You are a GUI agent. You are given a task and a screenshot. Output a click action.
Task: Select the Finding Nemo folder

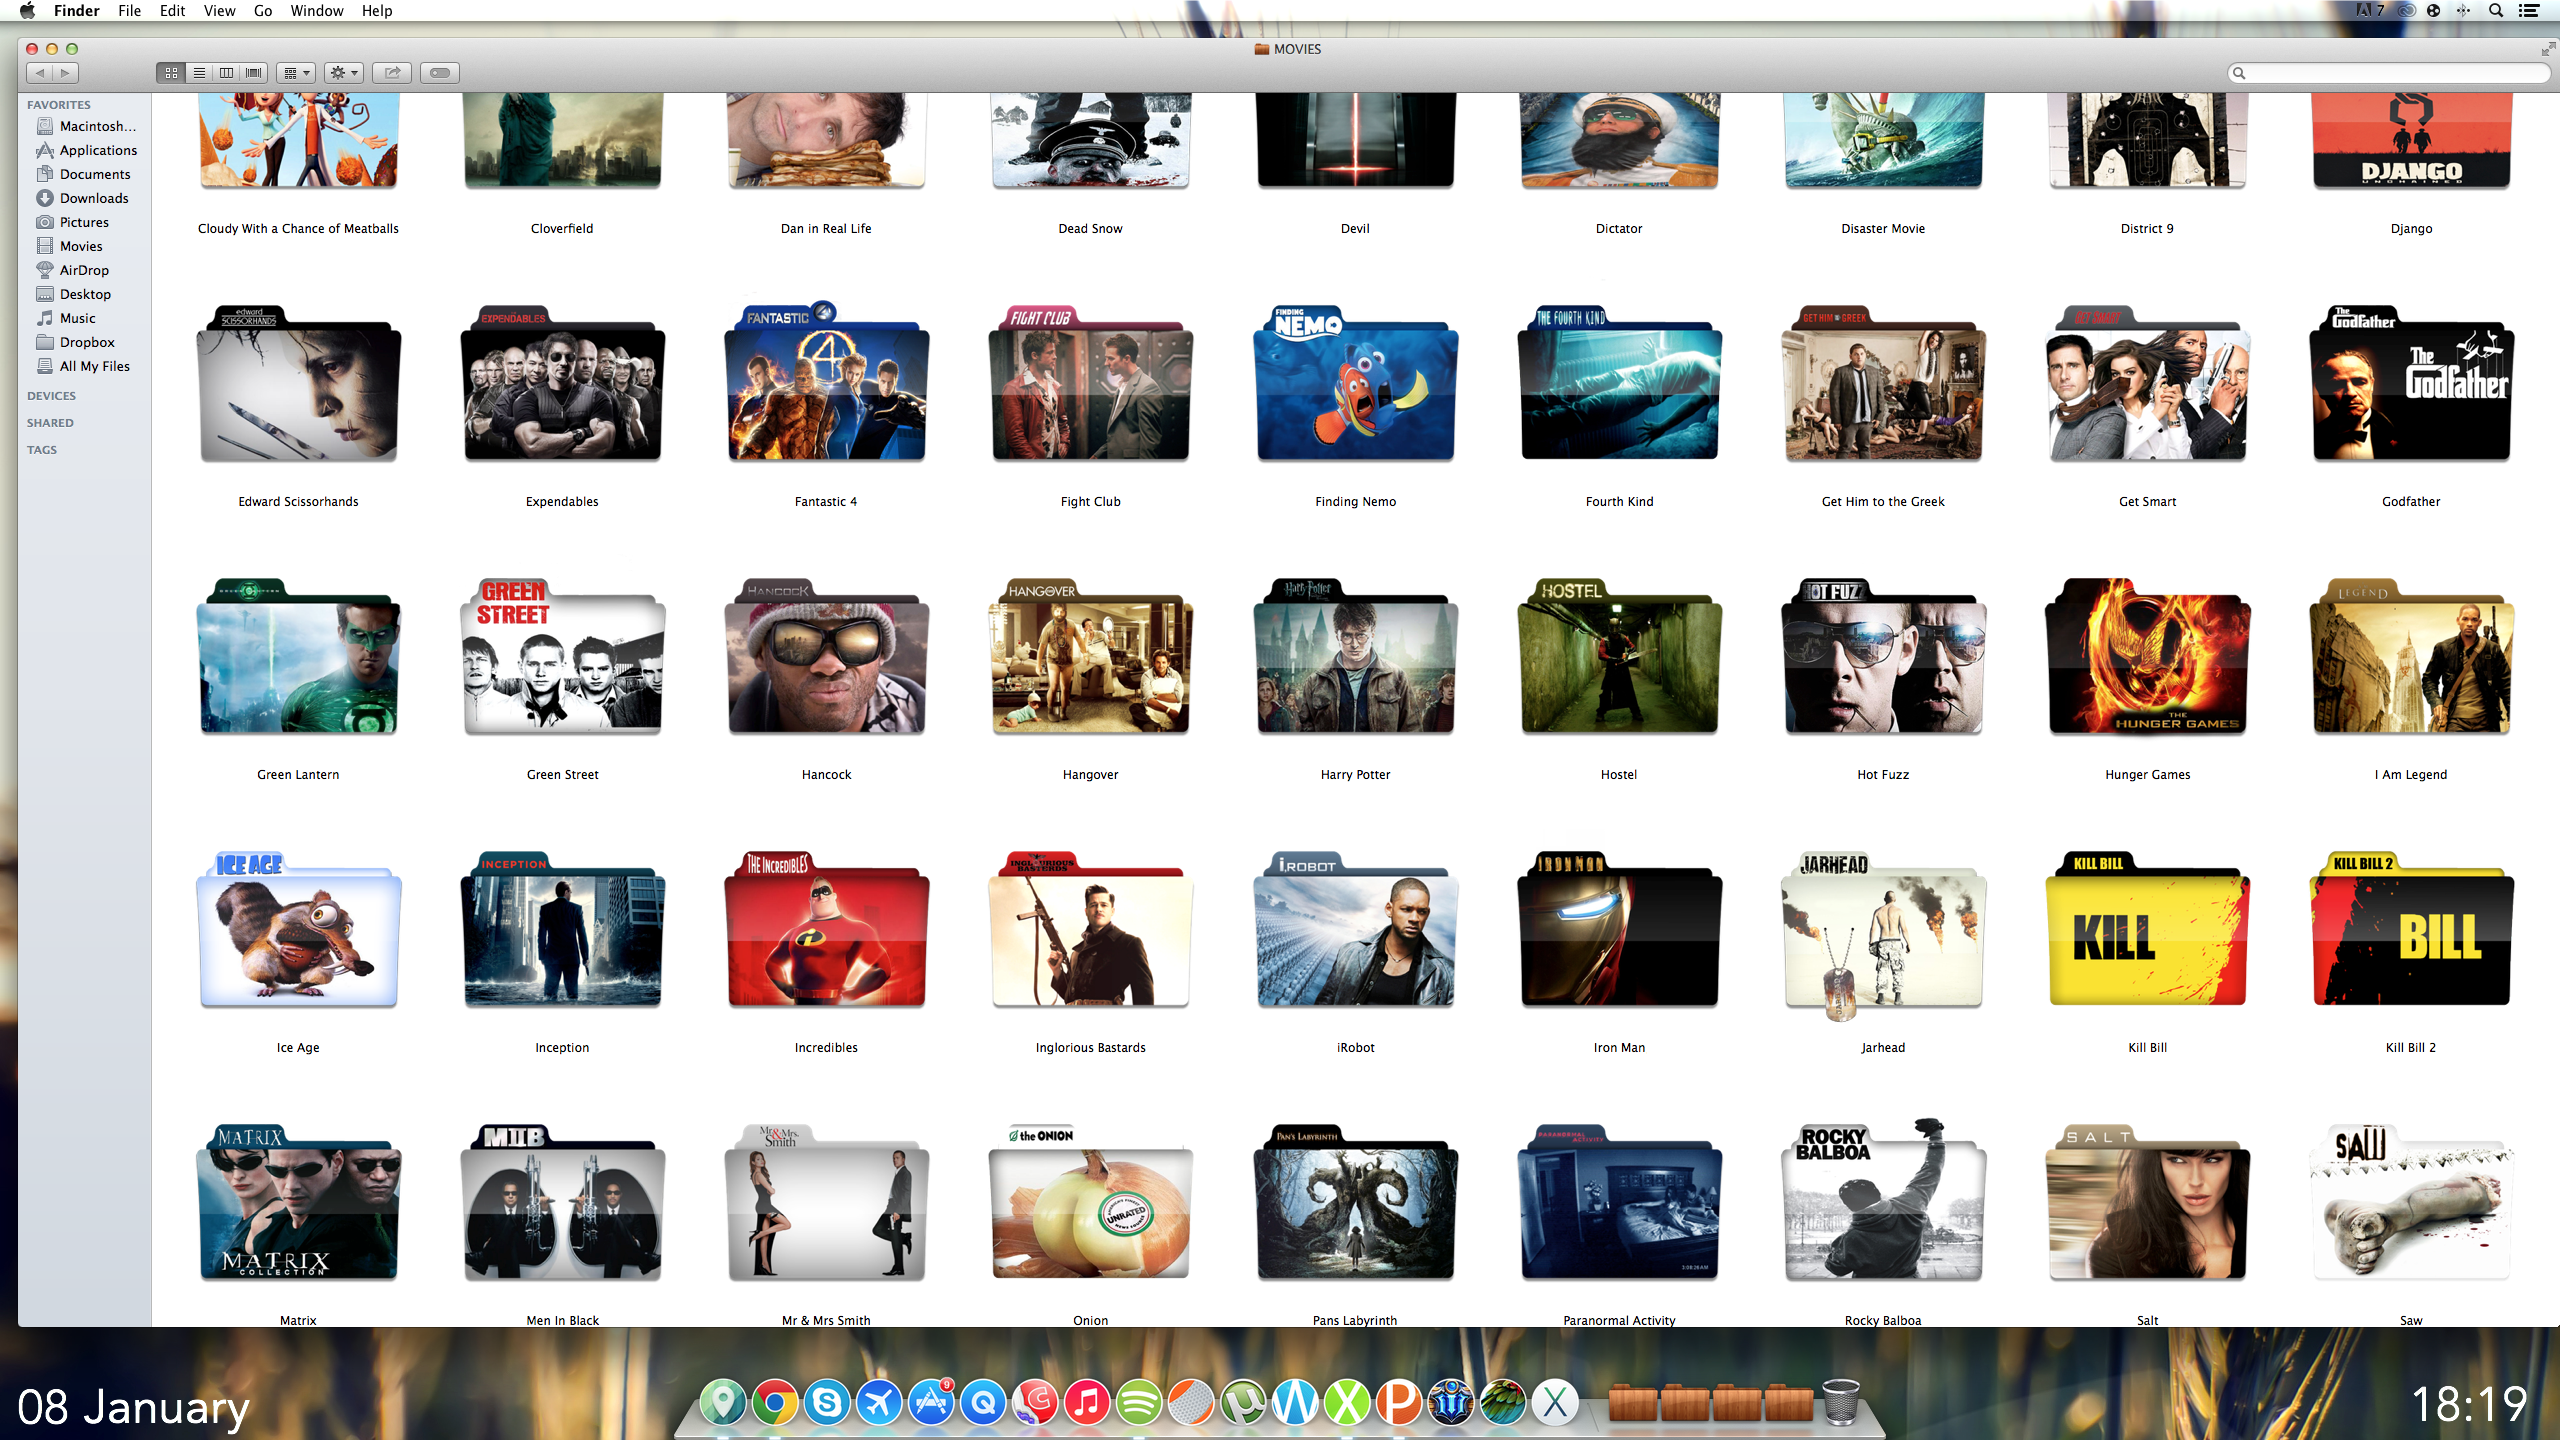tap(1355, 385)
